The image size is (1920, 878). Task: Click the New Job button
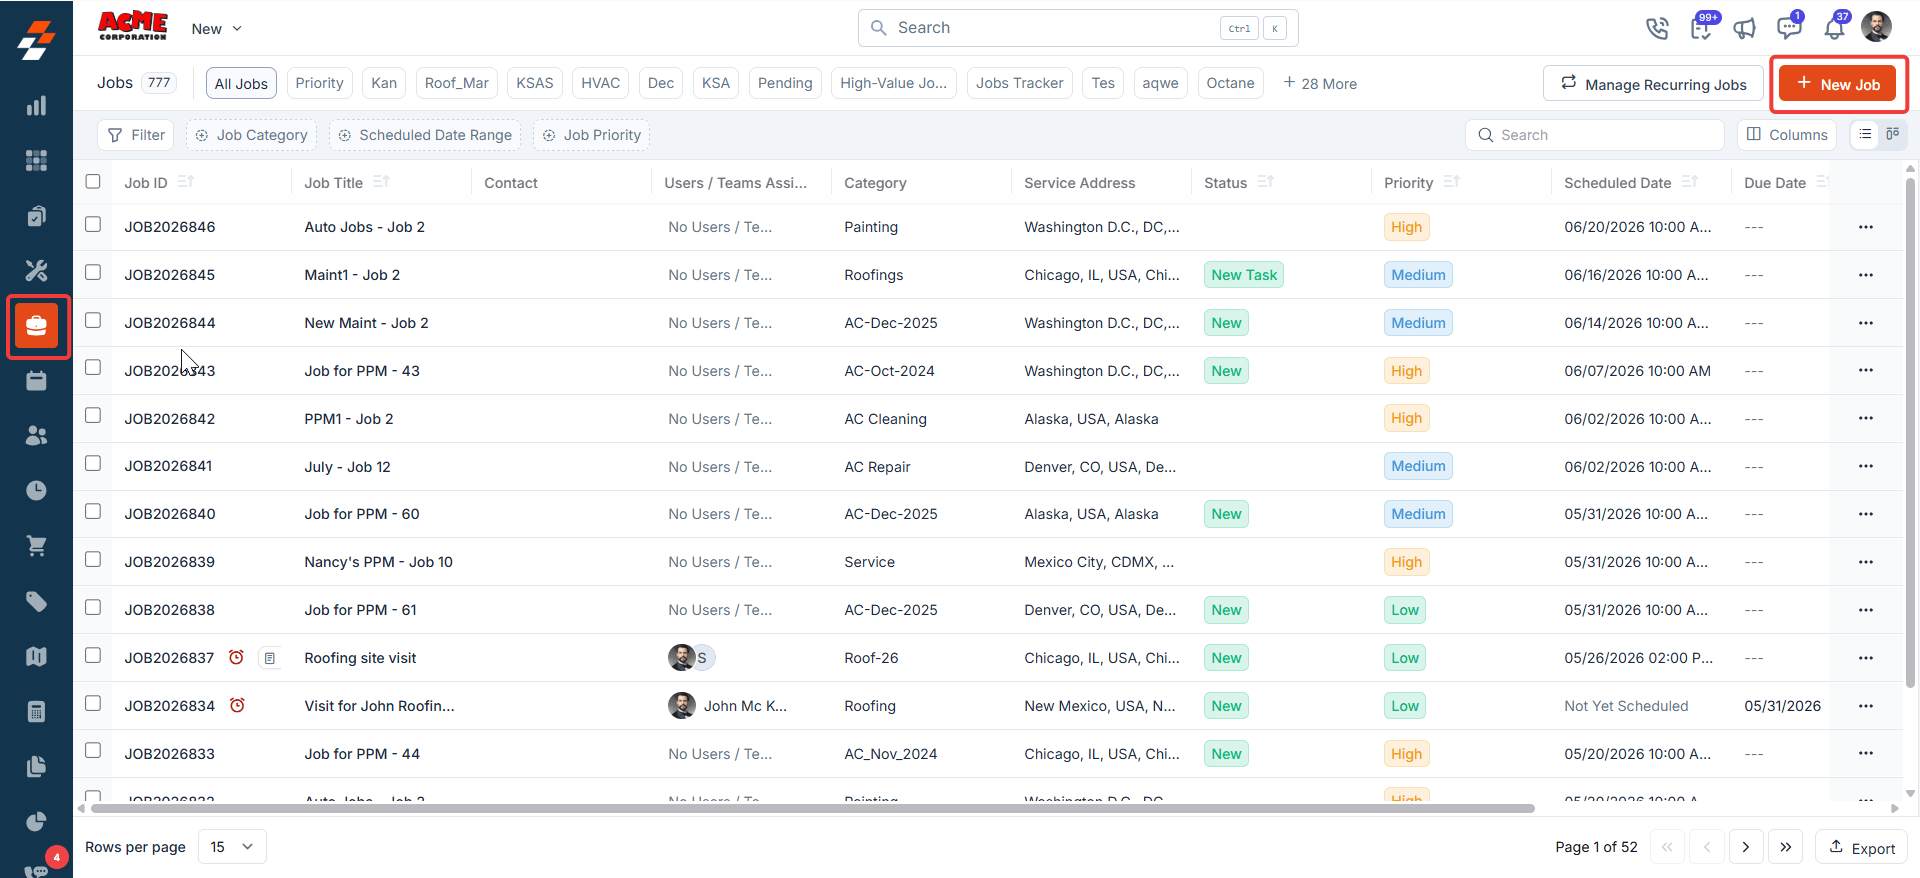pyautogui.click(x=1838, y=84)
